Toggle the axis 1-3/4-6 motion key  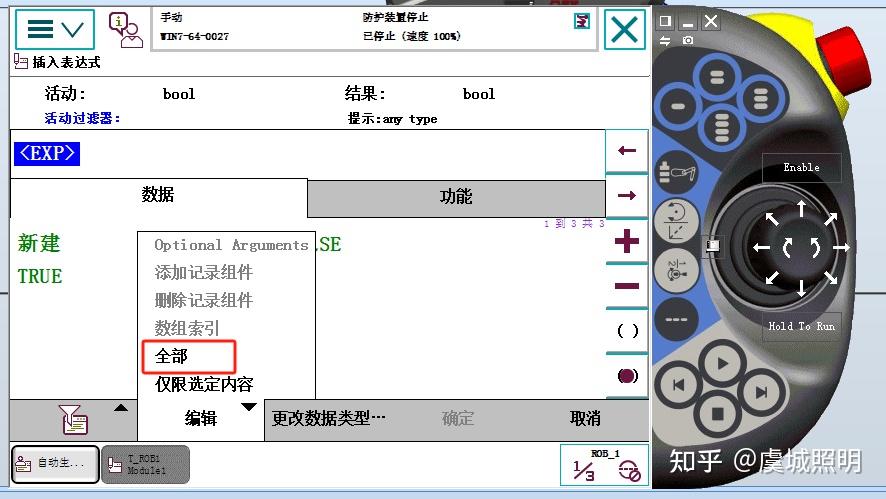tap(676, 270)
